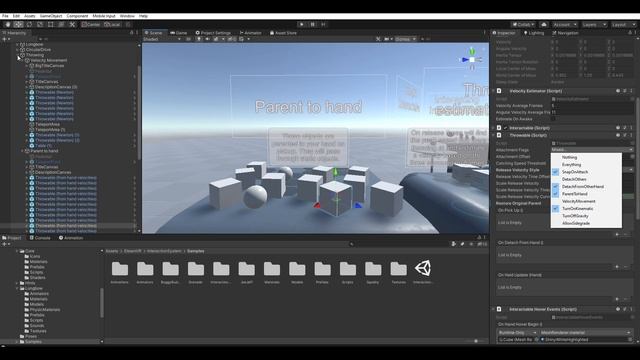Switch to the Asset Store tab

pos(283,33)
